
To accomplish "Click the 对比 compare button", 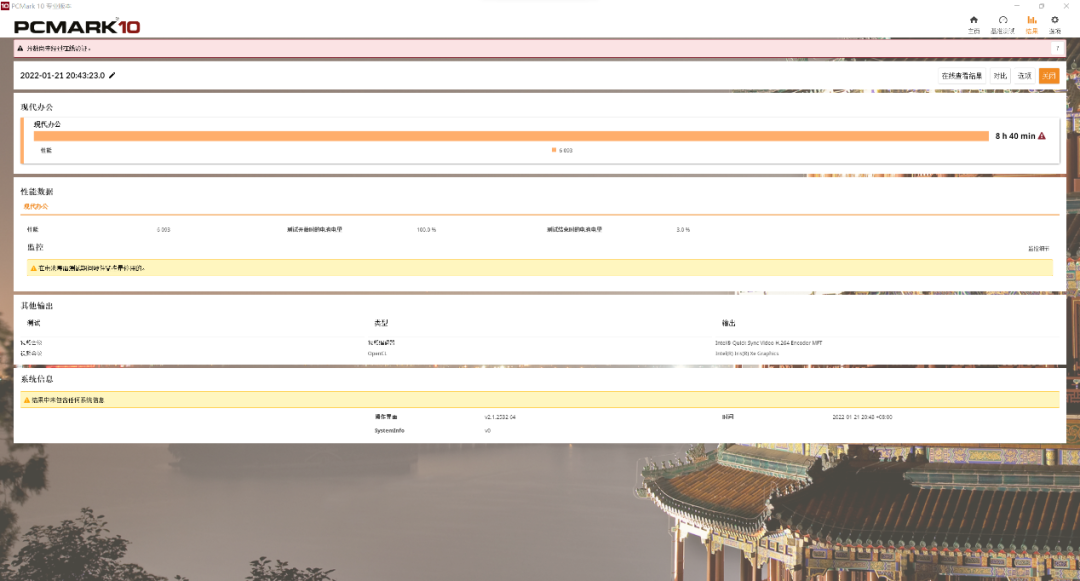I will 1000,76.
